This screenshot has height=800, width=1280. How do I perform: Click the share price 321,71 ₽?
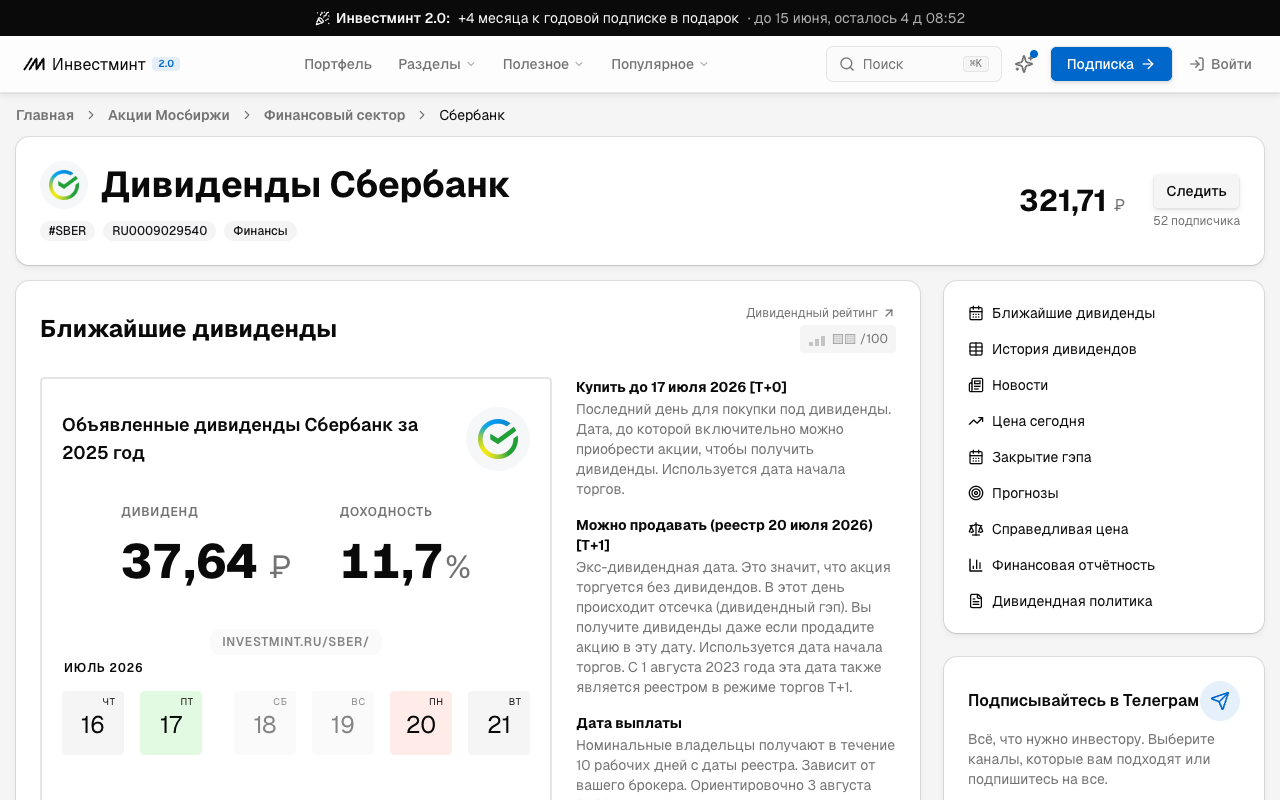[1072, 201]
